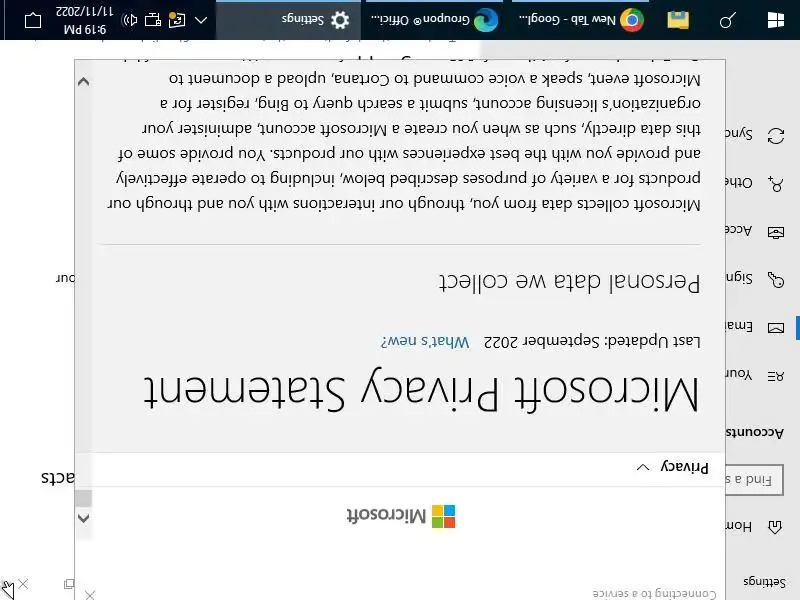Click the tray icon next to the chevron
800x600 pixels.
(177, 20)
